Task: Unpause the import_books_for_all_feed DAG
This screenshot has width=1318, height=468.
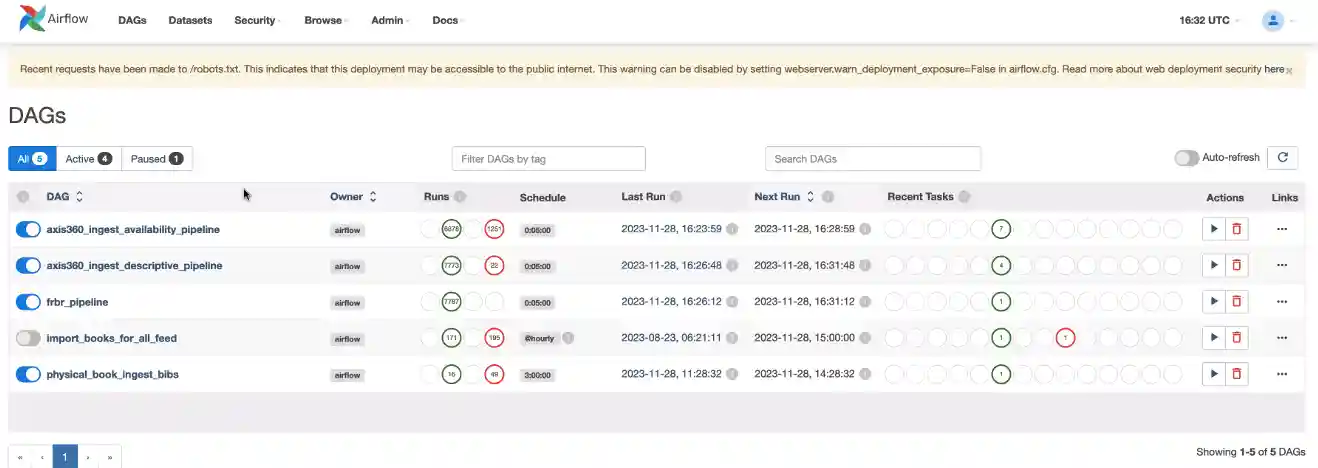Action: click(x=28, y=338)
